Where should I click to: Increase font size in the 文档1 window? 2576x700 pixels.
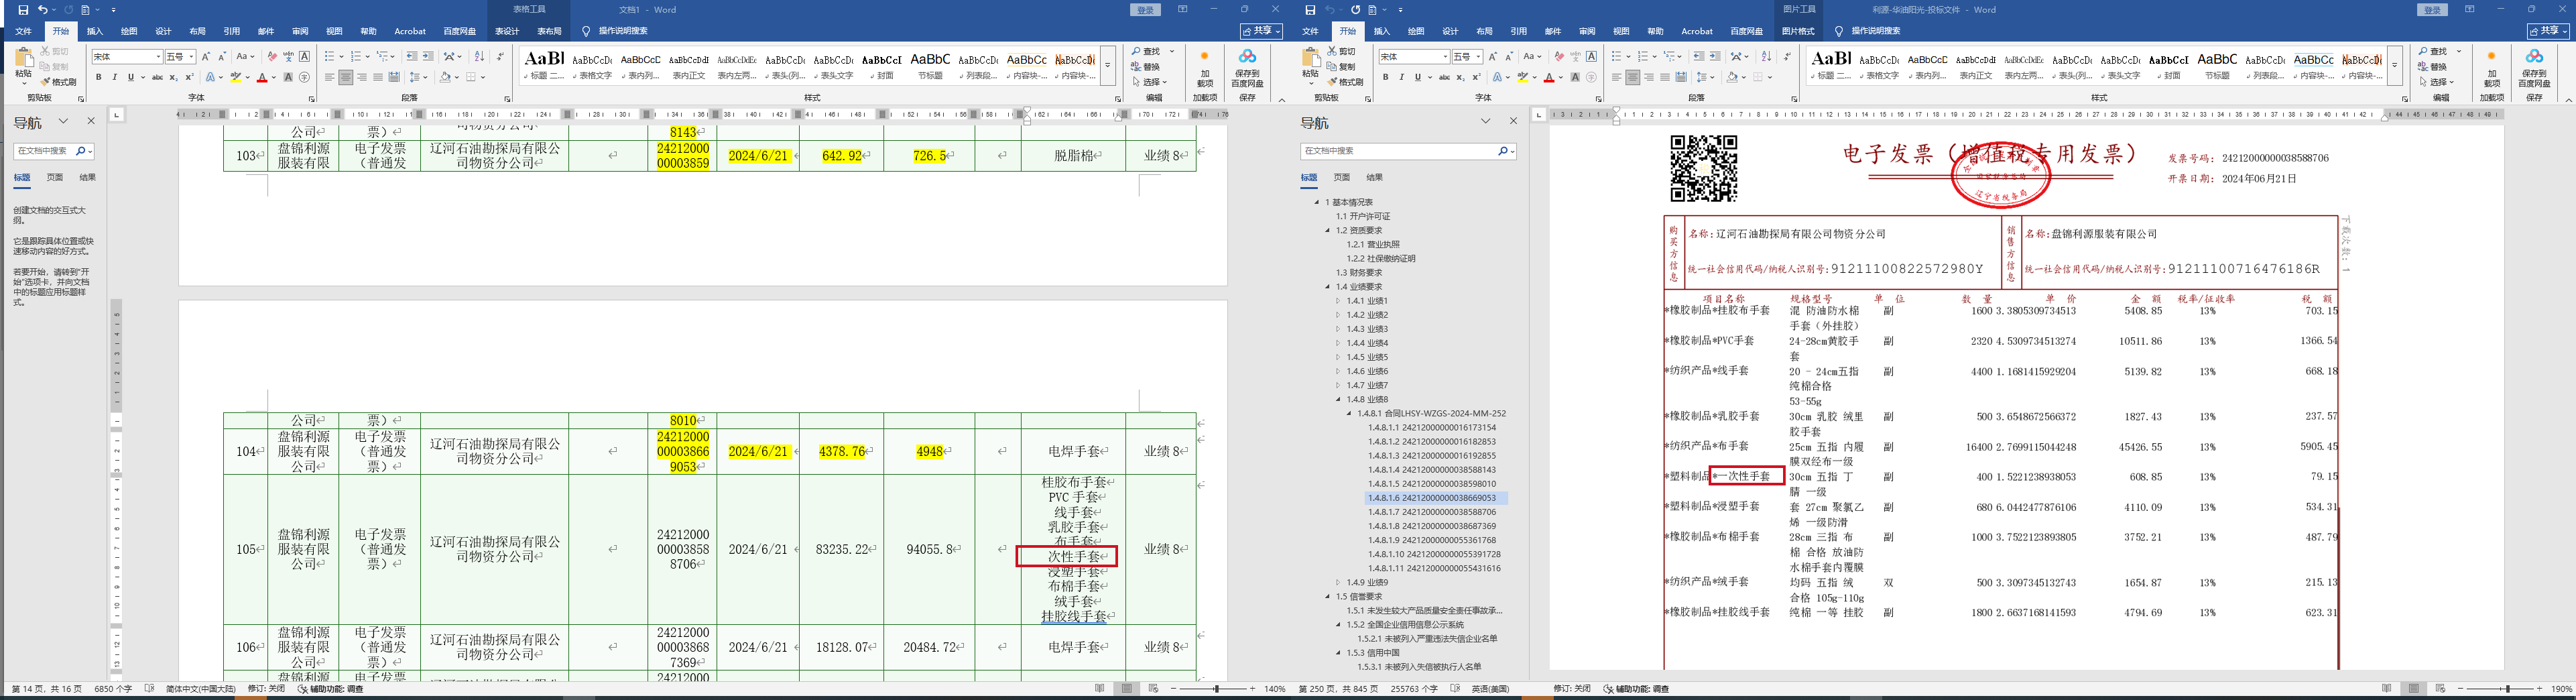(206, 57)
